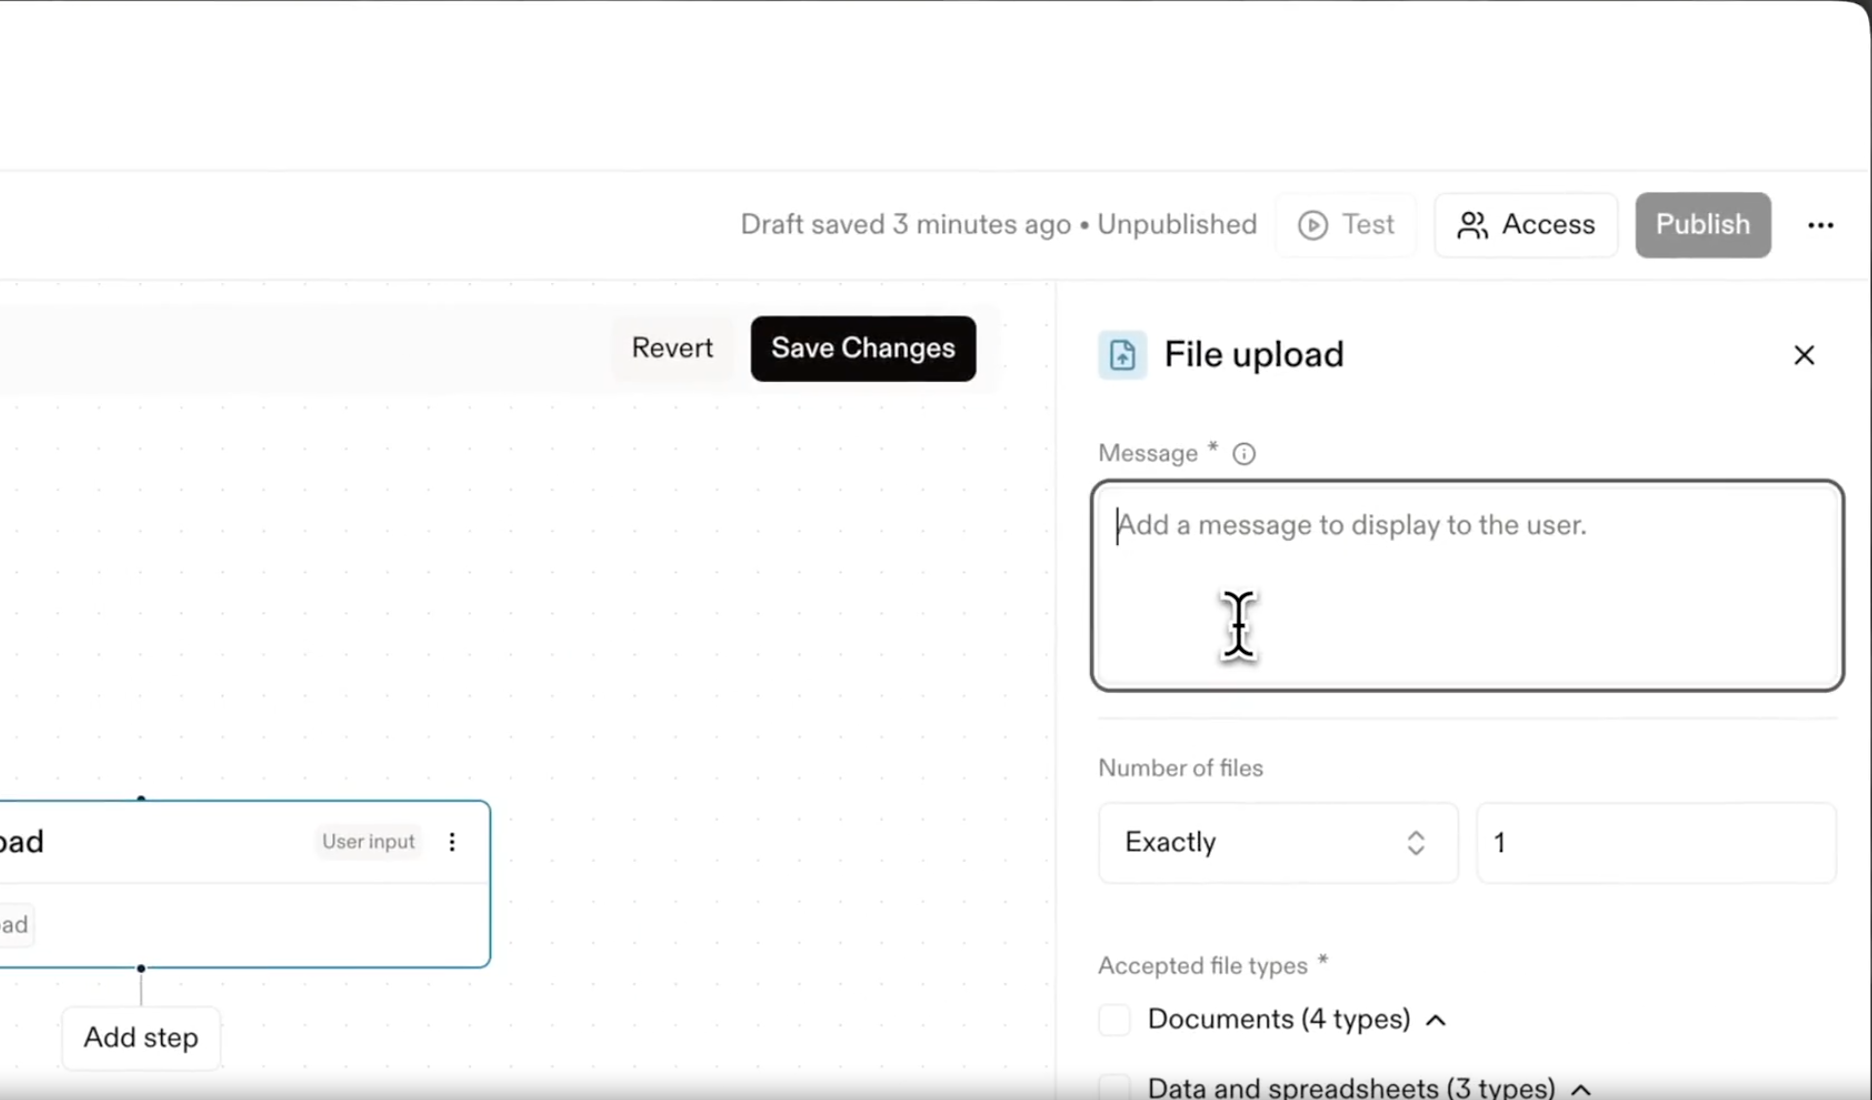Screen dimensions: 1872x1100
Task: Check the Documents file types checkbox
Action: tap(1114, 1020)
